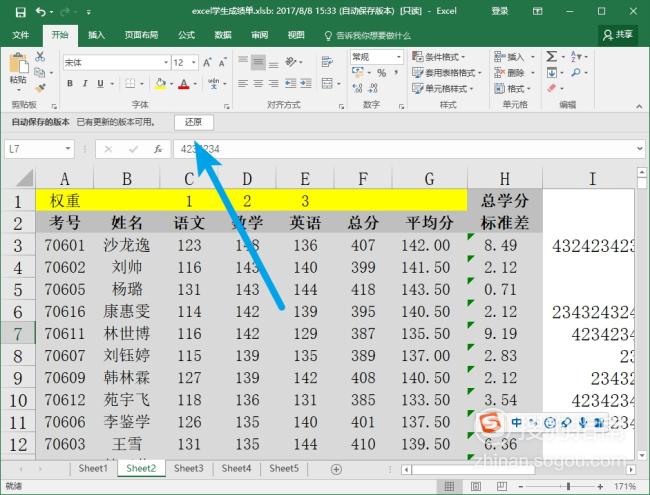Click the zoom slider handle
The height and width of the screenshot is (495, 650).
(568, 486)
